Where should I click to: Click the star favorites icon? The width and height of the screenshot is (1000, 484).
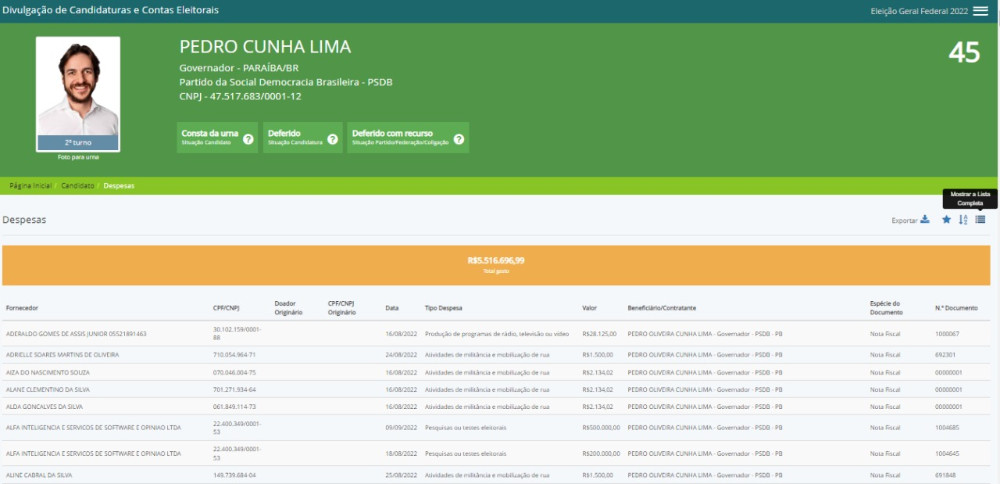click(x=946, y=220)
